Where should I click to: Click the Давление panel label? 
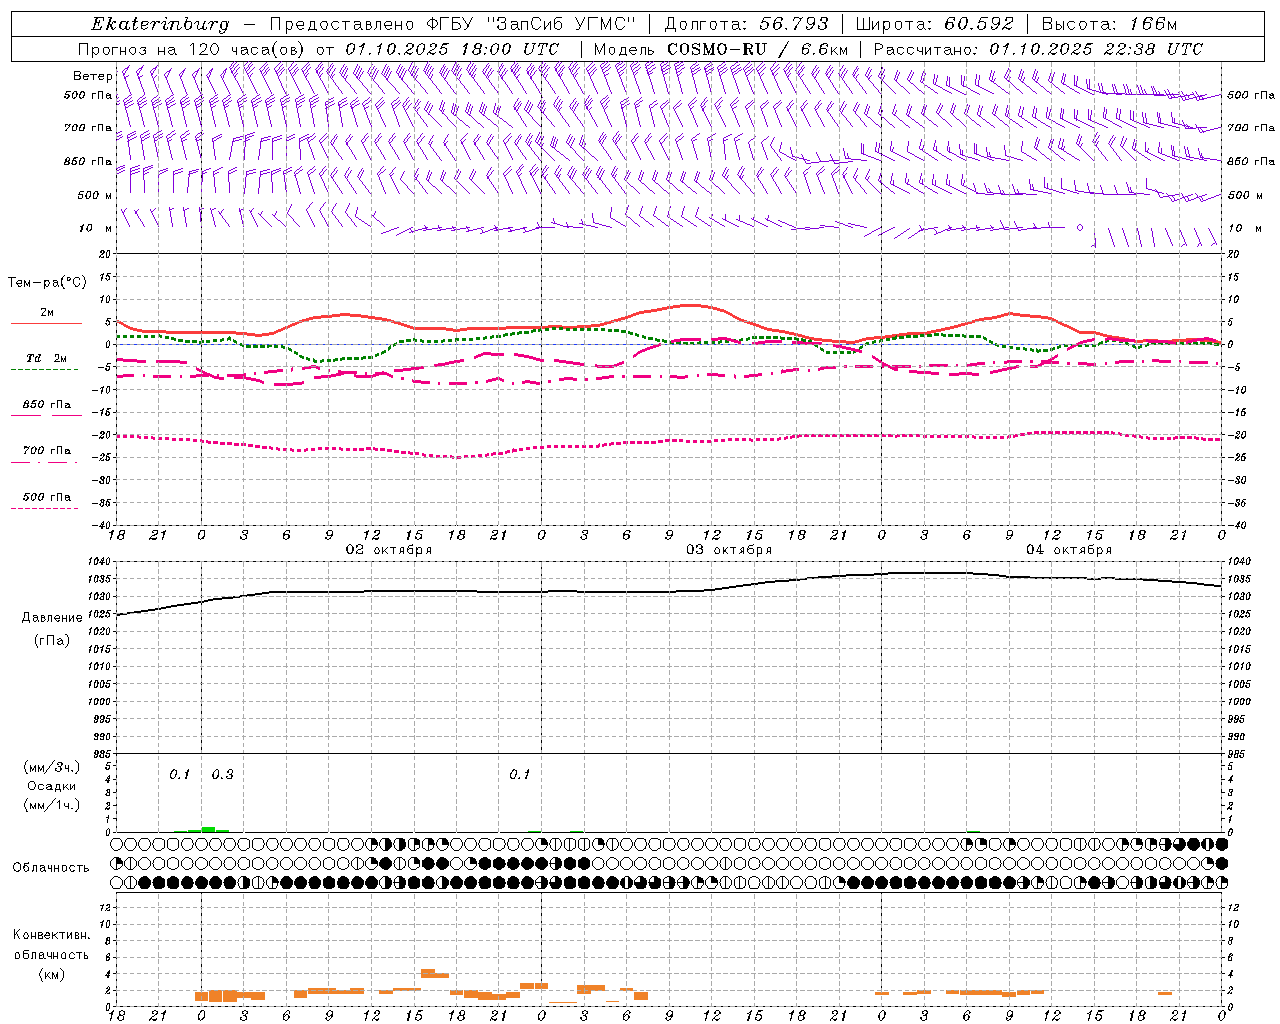pyautogui.click(x=52, y=618)
